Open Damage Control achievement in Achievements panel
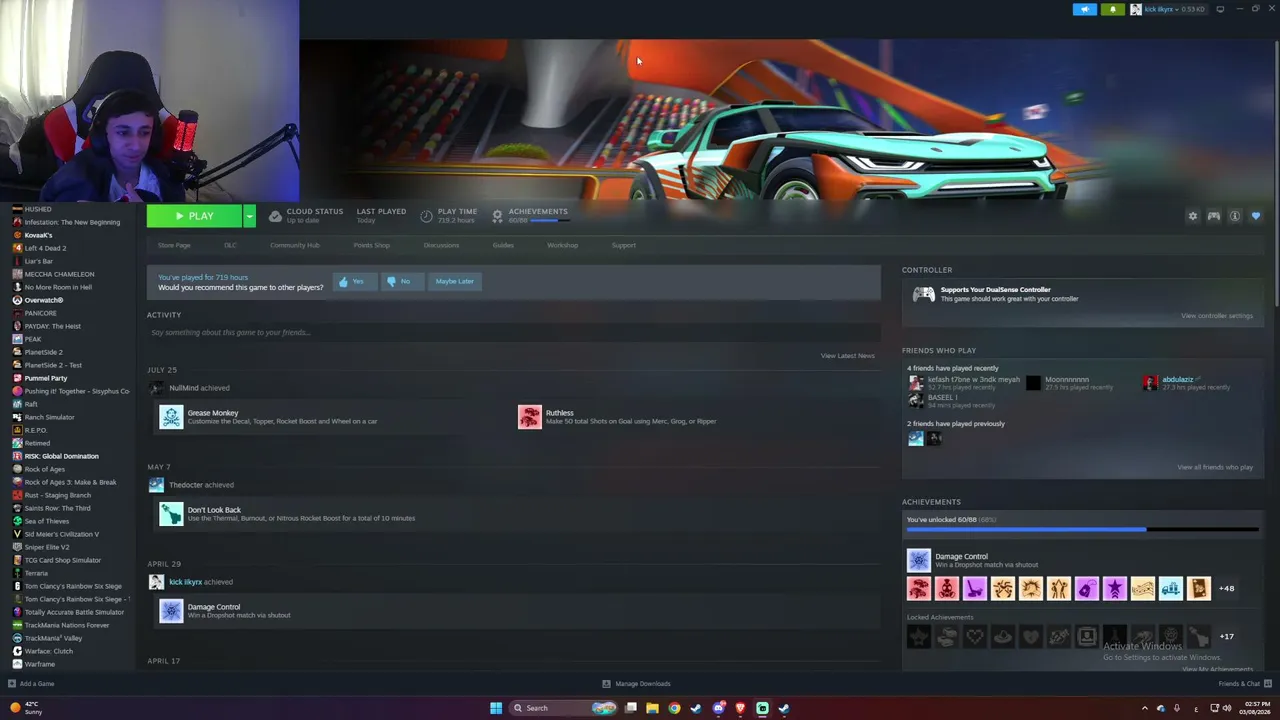This screenshot has width=1280, height=720. [918, 560]
